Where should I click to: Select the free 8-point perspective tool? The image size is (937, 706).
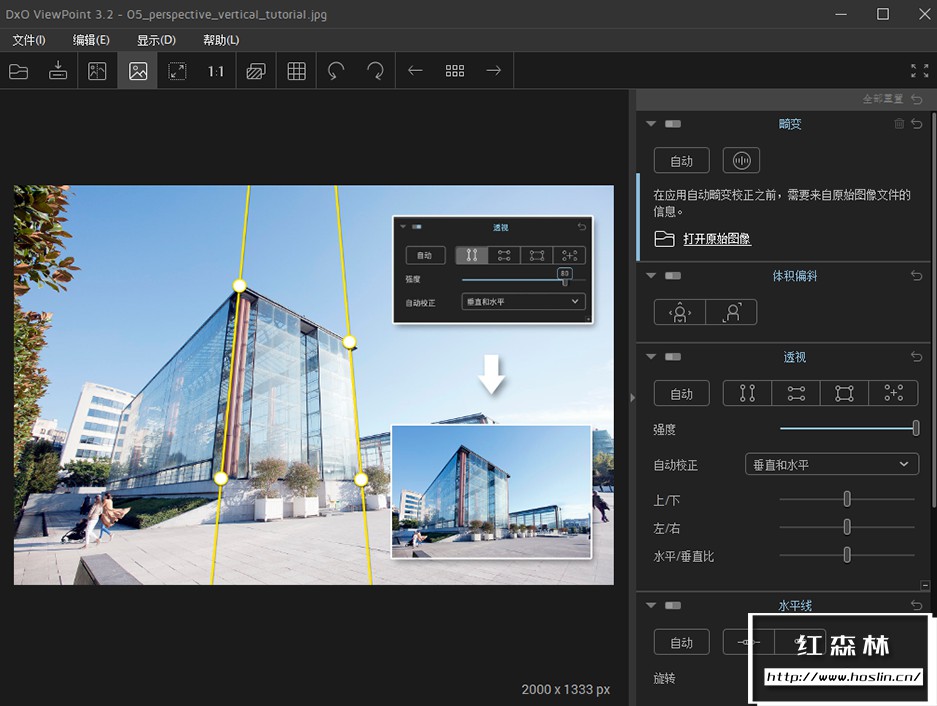coord(893,393)
